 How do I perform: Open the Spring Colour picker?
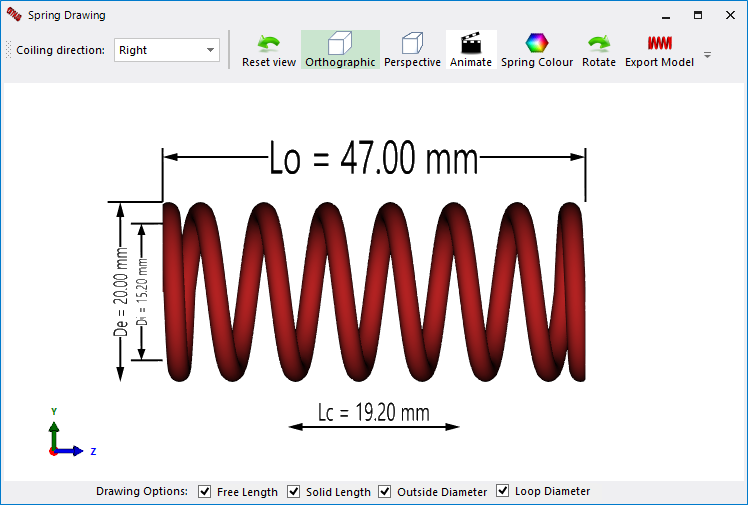point(537,50)
